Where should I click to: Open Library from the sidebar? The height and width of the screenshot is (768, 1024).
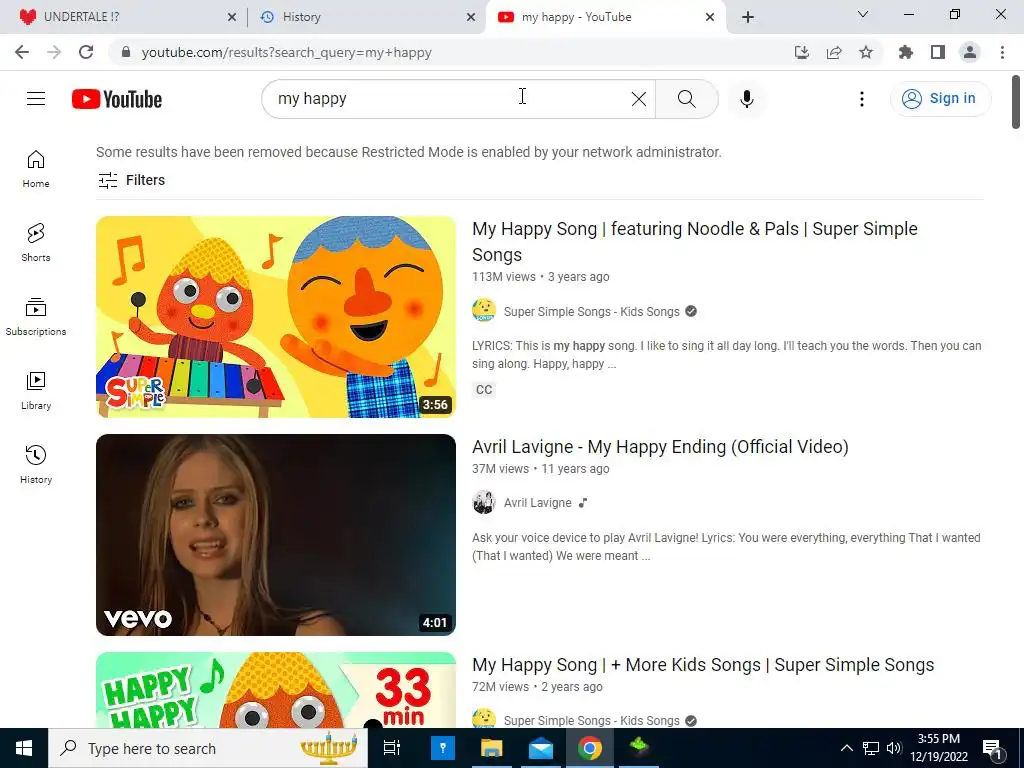coord(36,391)
